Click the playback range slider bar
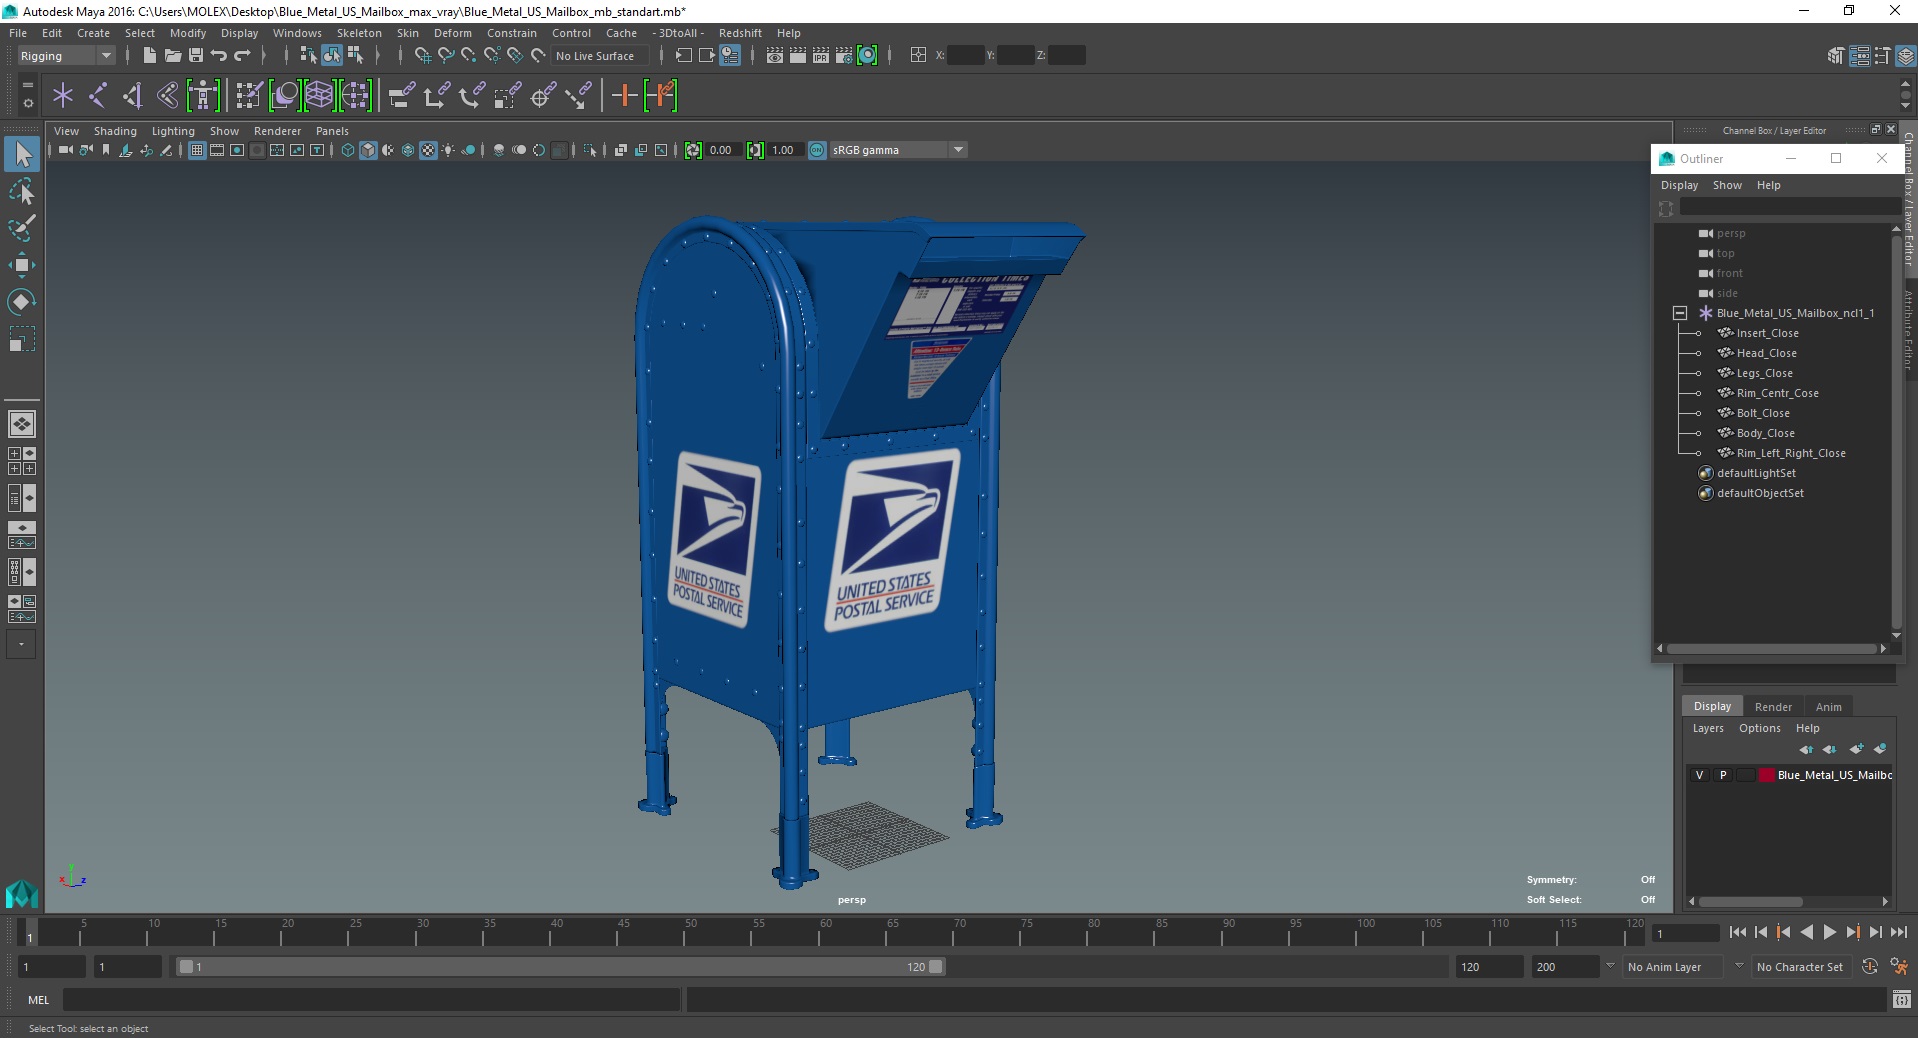Screen dimensions: 1918x1038 pos(560,967)
